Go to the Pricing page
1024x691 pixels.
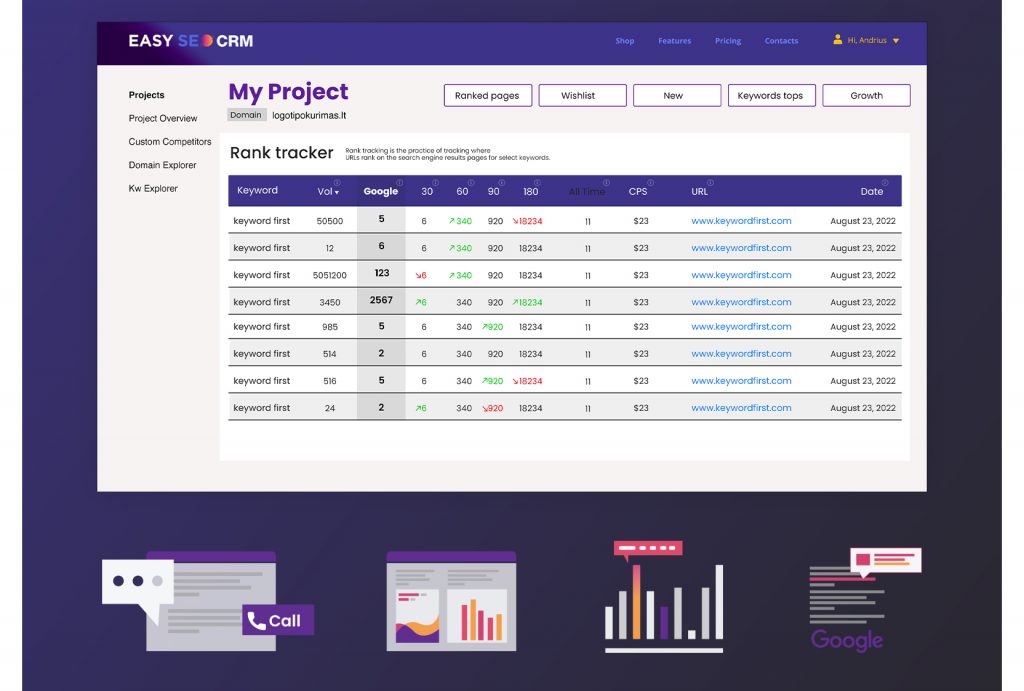click(728, 40)
